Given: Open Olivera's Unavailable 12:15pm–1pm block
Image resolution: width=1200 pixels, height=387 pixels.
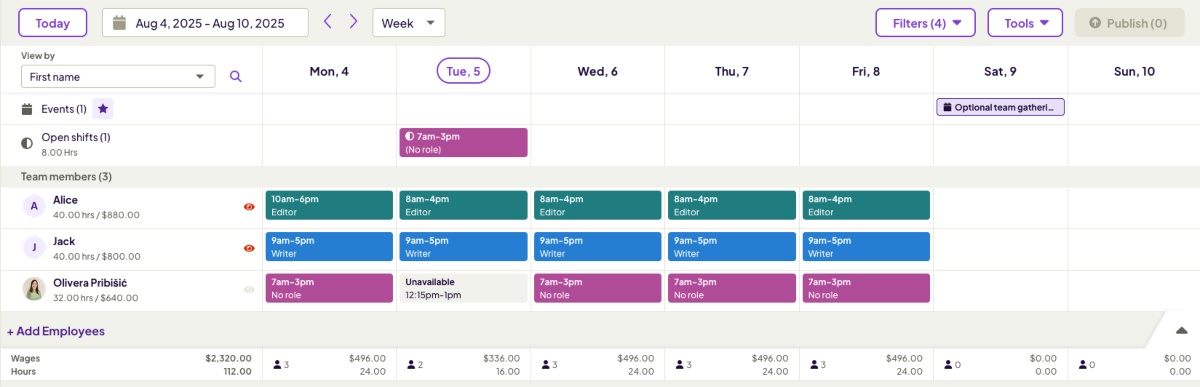Looking at the screenshot, I should click(463, 288).
